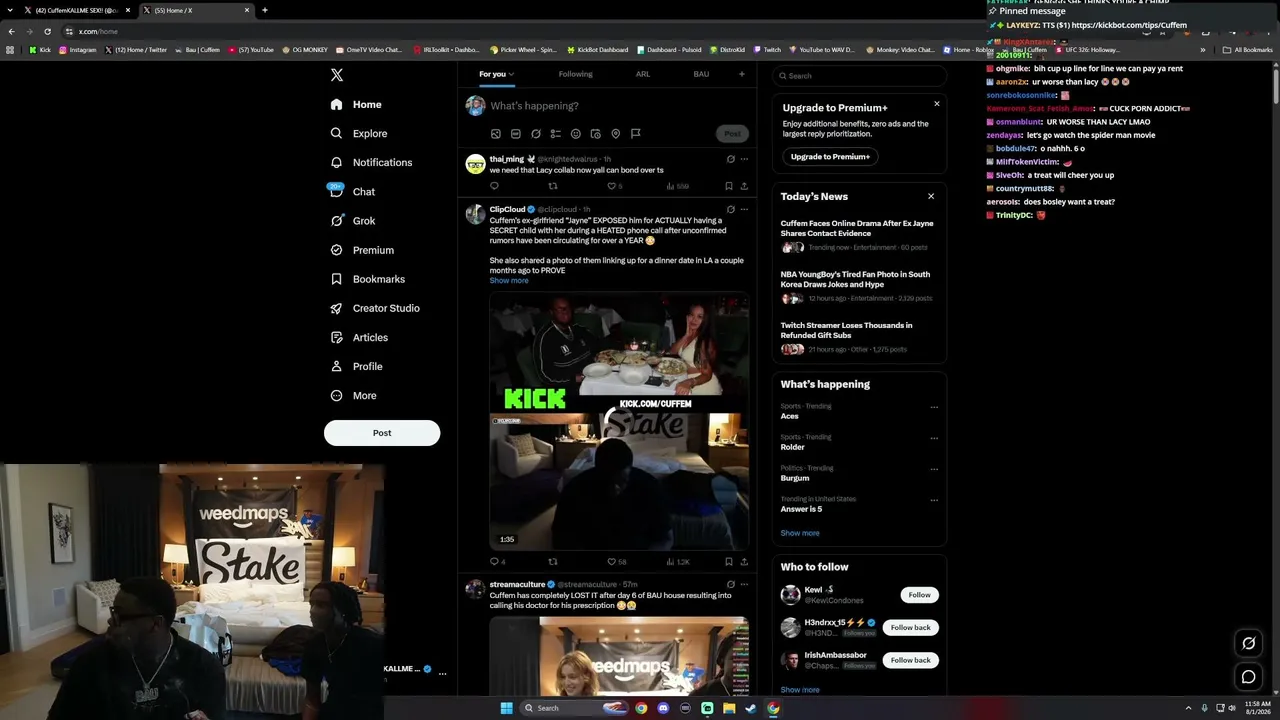
Task: Add a GIF to the post
Action: (515, 134)
